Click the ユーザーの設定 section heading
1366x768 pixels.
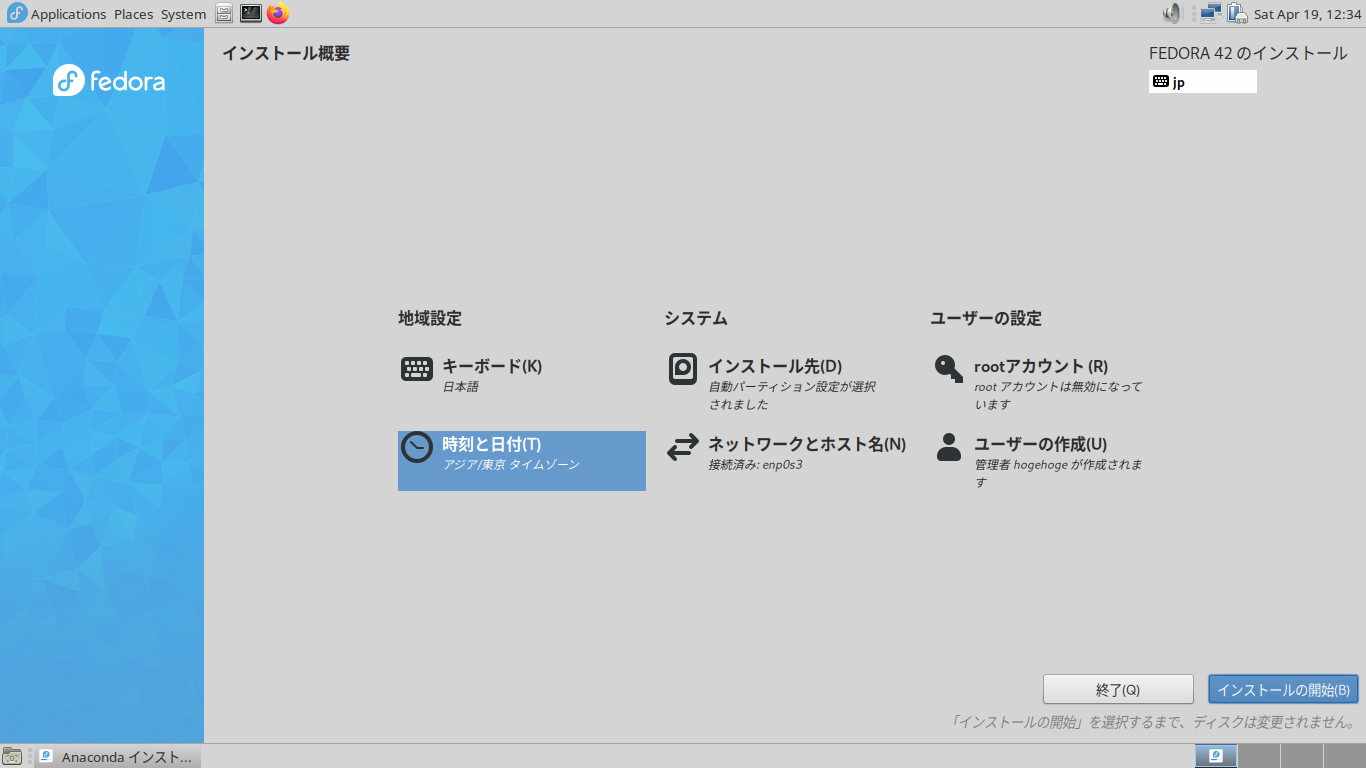click(986, 318)
